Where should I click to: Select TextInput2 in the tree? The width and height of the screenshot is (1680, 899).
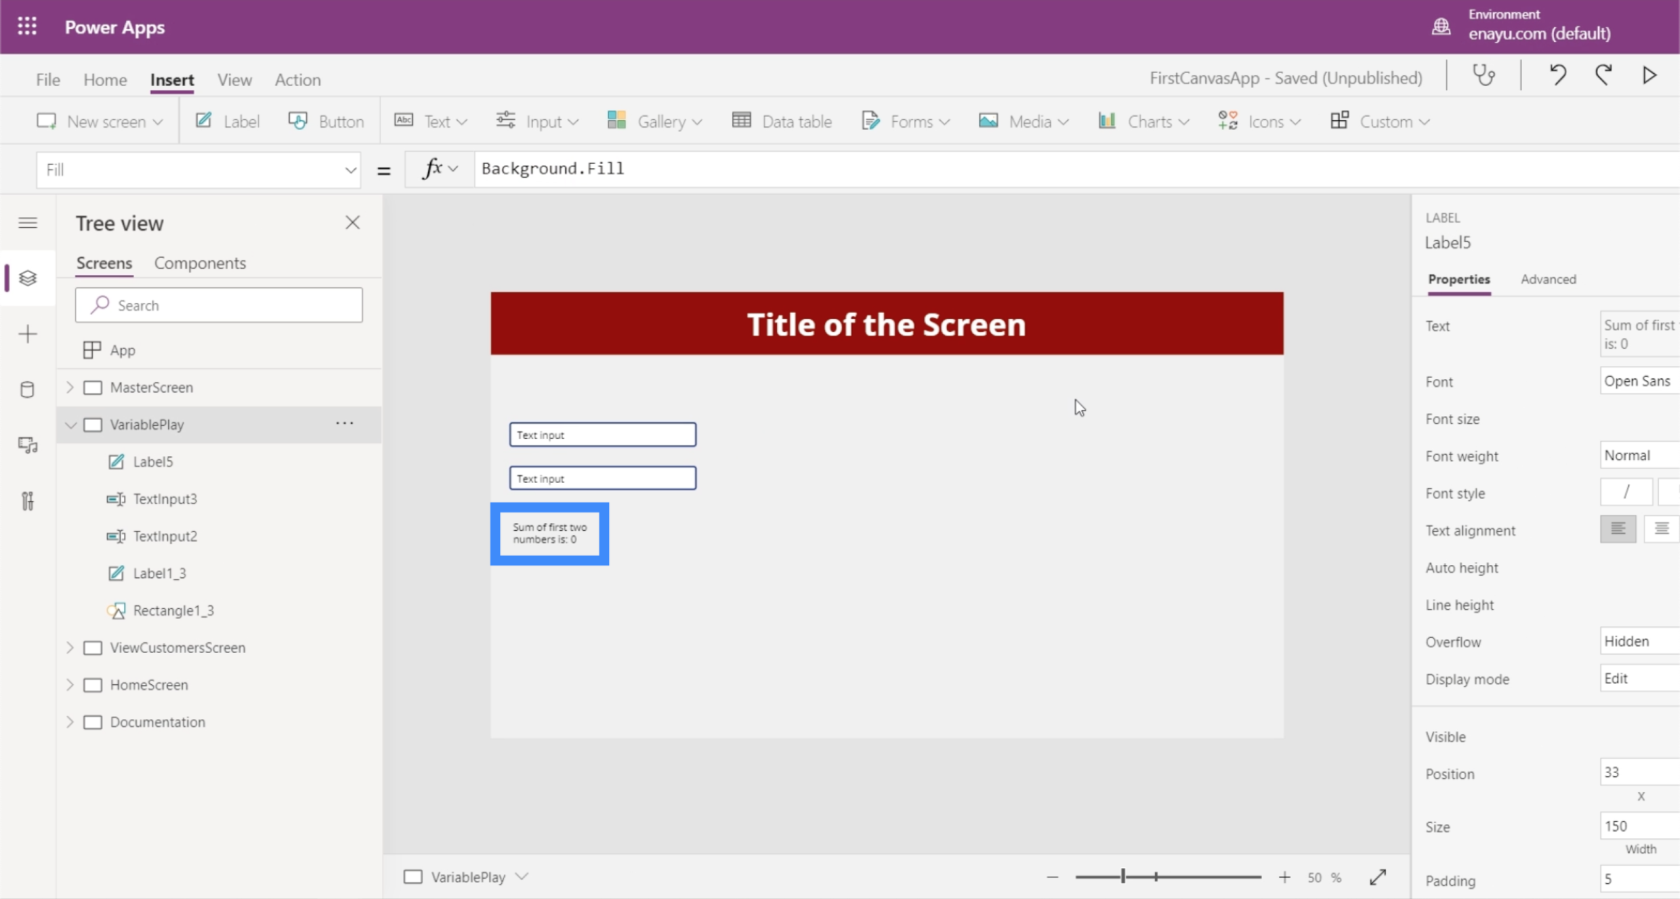165,536
